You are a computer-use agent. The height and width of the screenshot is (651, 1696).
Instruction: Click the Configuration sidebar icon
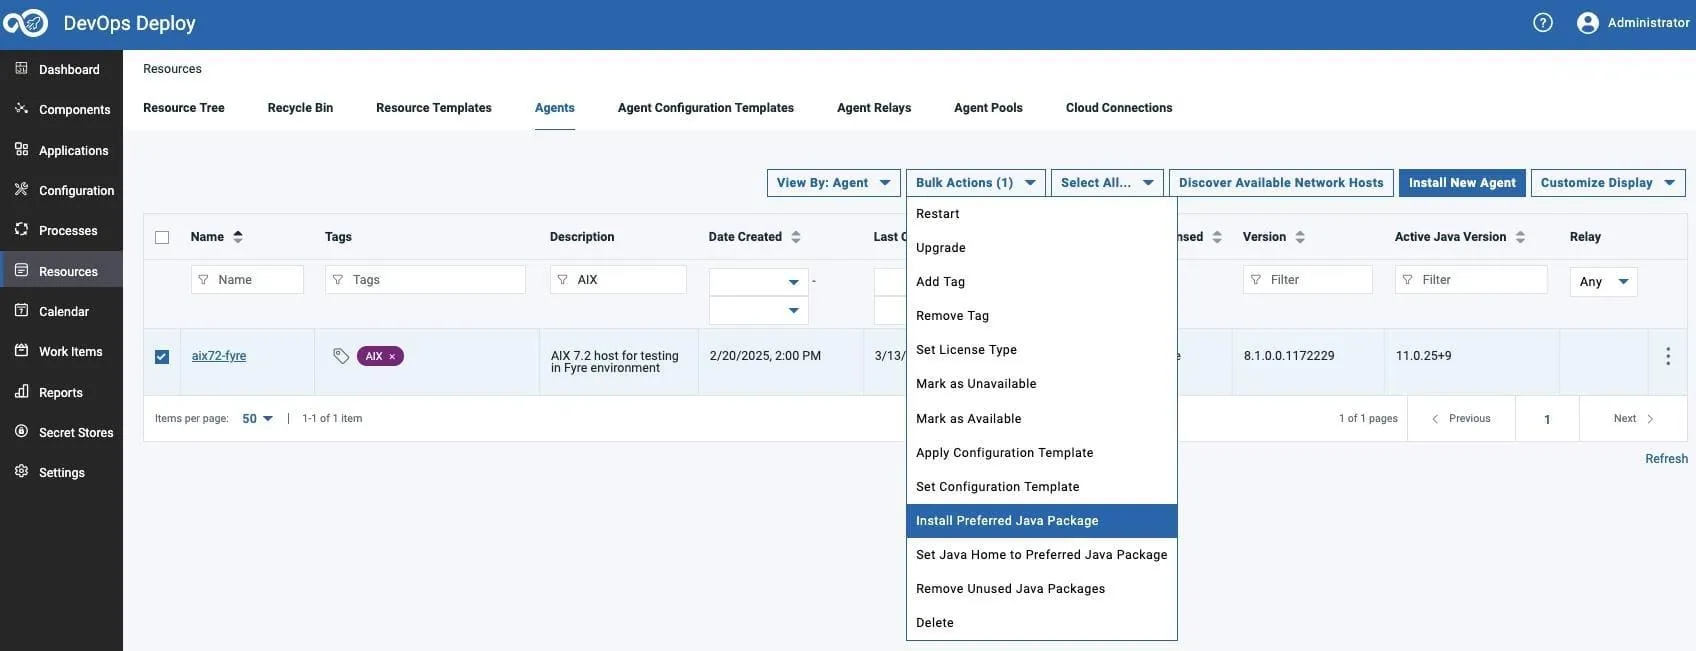click(21, 189)
